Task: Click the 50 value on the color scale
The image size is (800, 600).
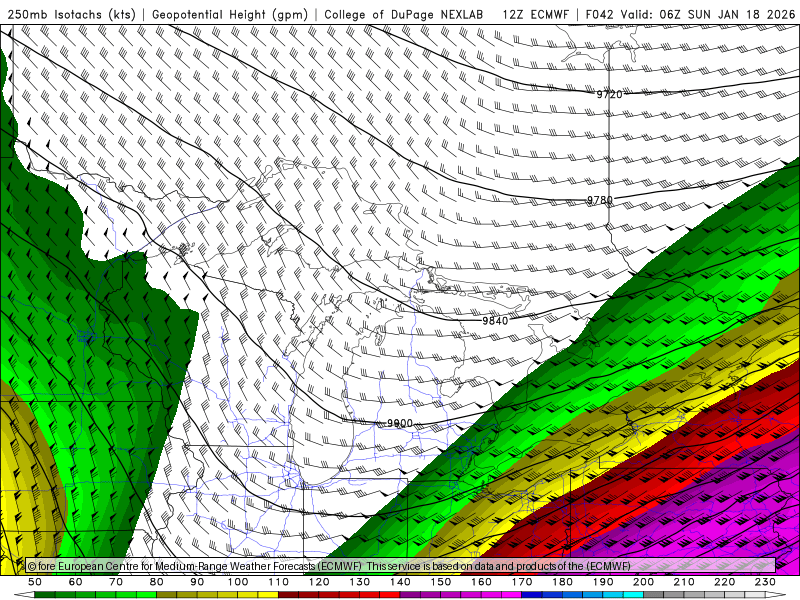Action: coord(35,582)
